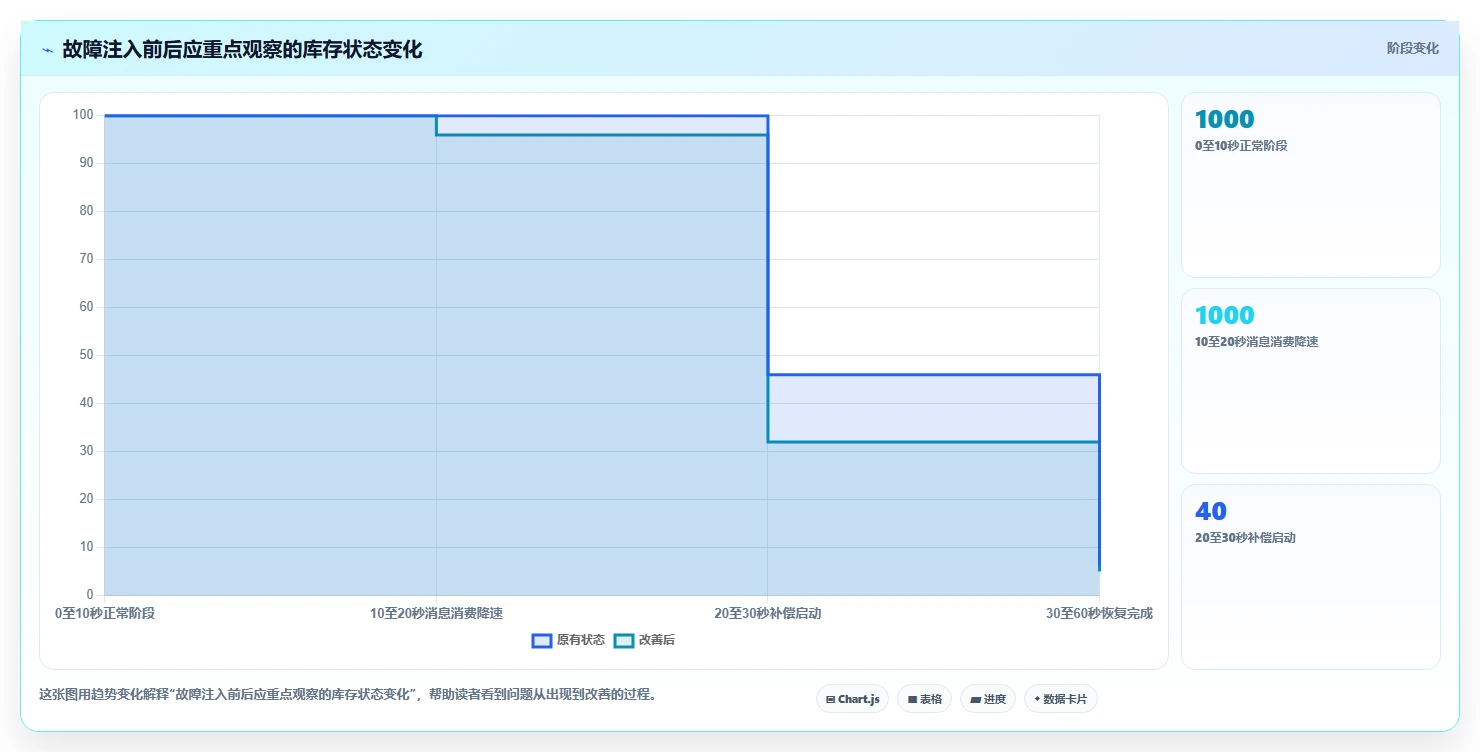Click the 原有状态 blue legend color box
The height and width of the screenshot is (752, 1480).
tap(542, 640)
